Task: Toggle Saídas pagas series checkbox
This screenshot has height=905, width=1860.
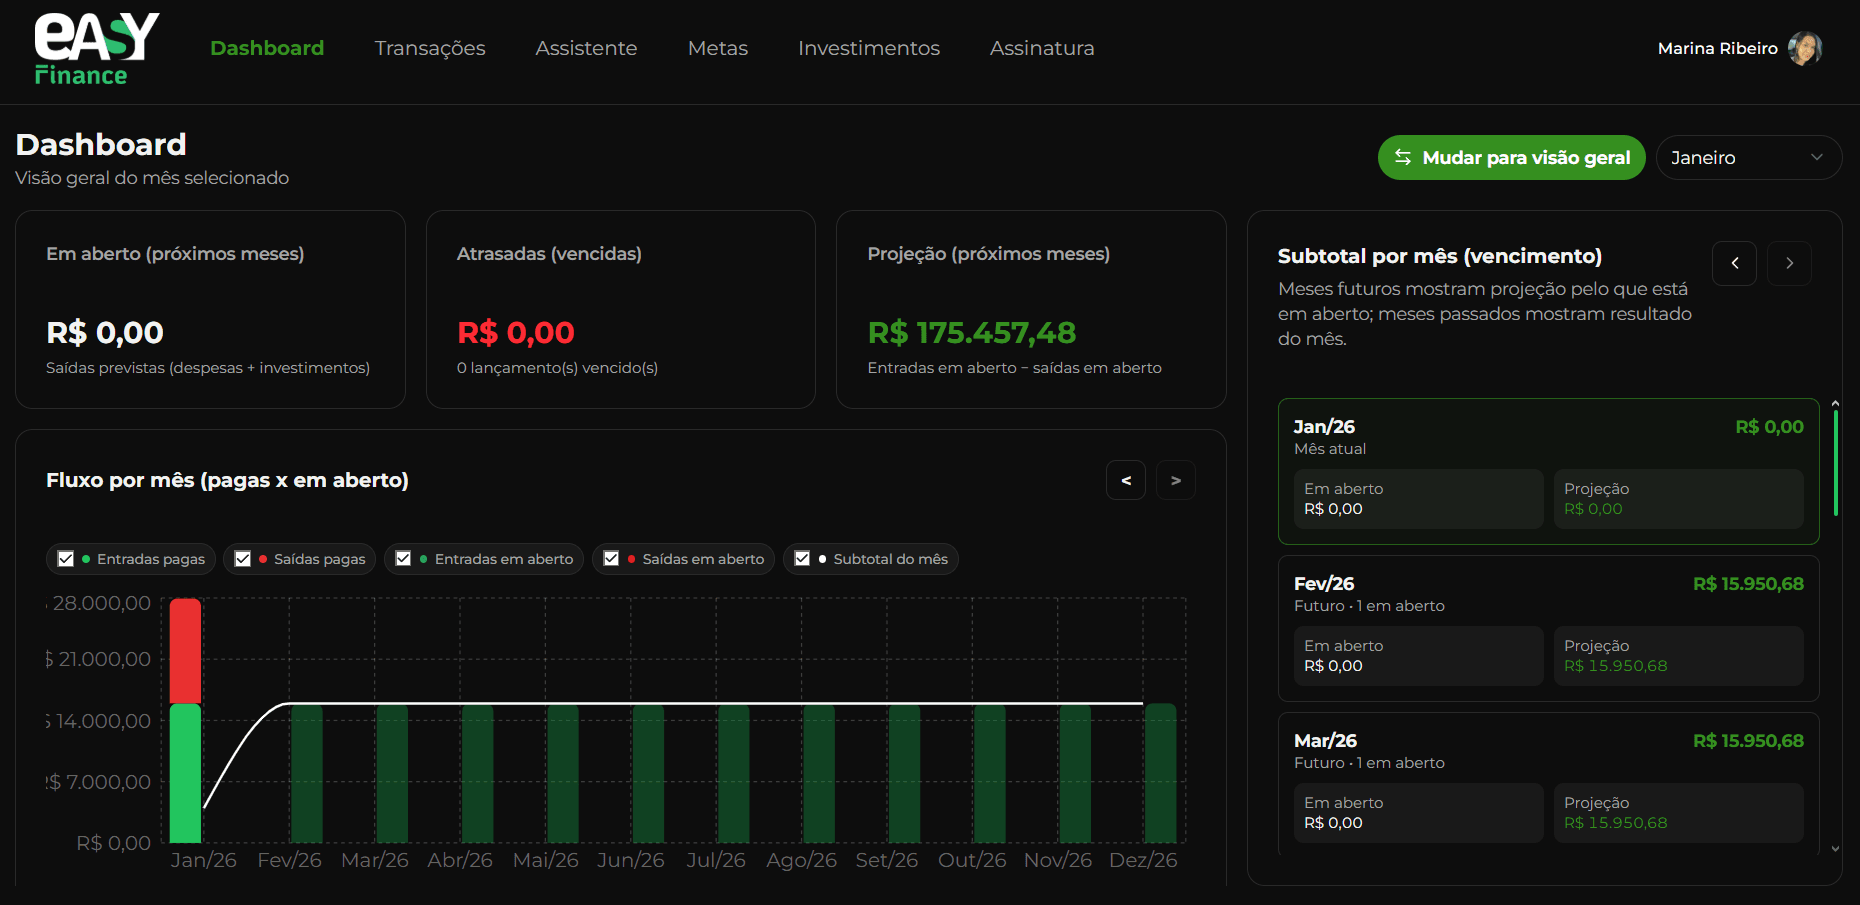Action: point(243,559)
